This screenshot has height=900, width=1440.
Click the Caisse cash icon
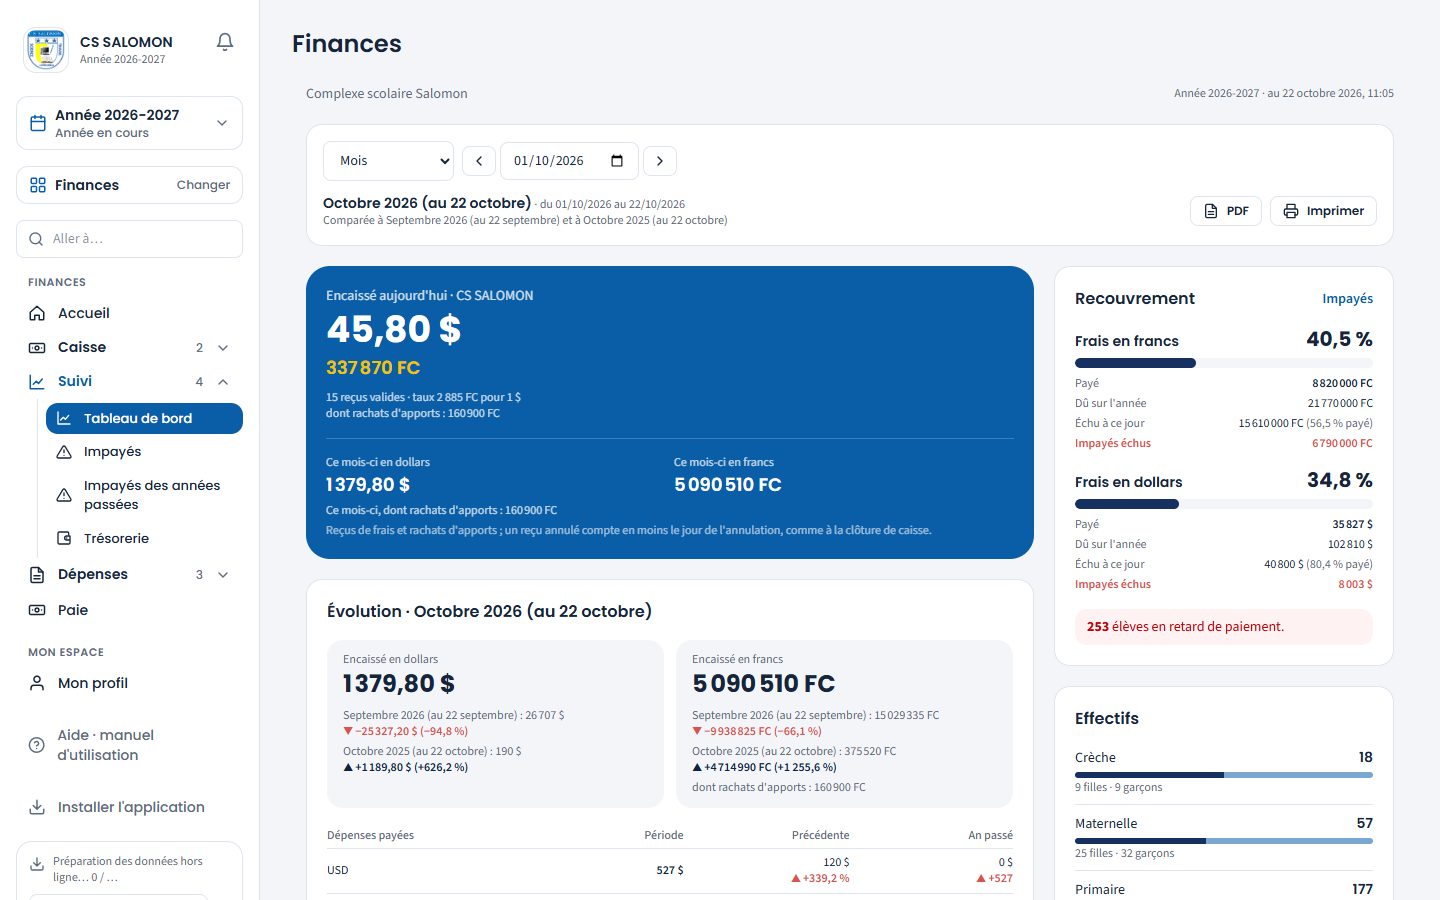pos(37,347)
